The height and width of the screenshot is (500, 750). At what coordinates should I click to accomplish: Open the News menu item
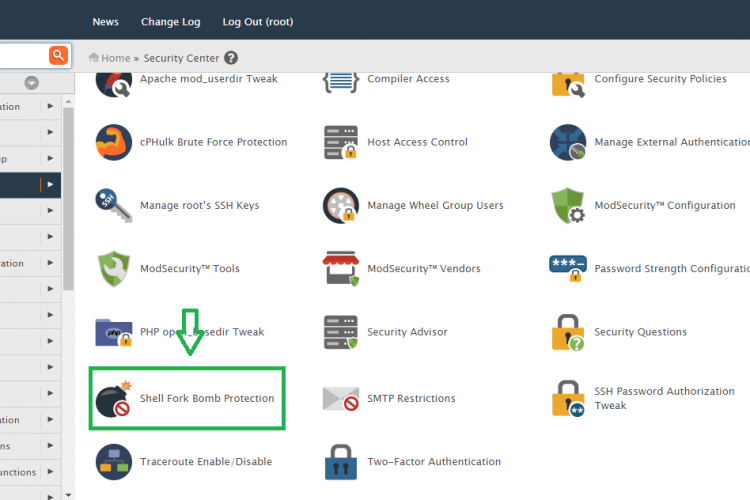pyautogui.click(x=105, y=22)
